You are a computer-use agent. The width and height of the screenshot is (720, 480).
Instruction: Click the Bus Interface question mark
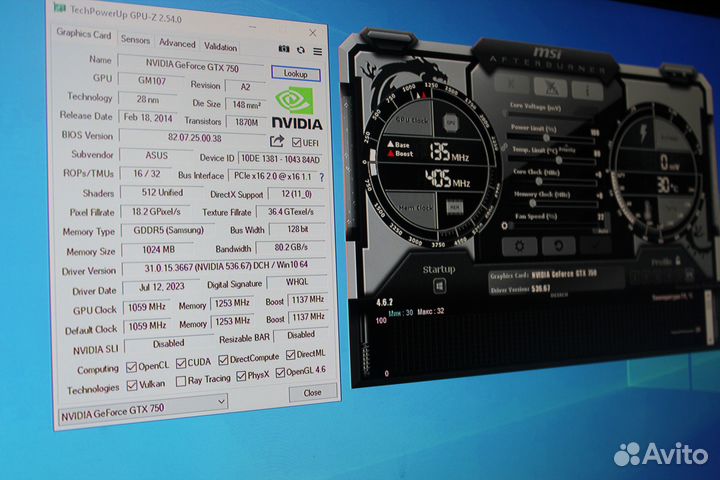[321, 177]
